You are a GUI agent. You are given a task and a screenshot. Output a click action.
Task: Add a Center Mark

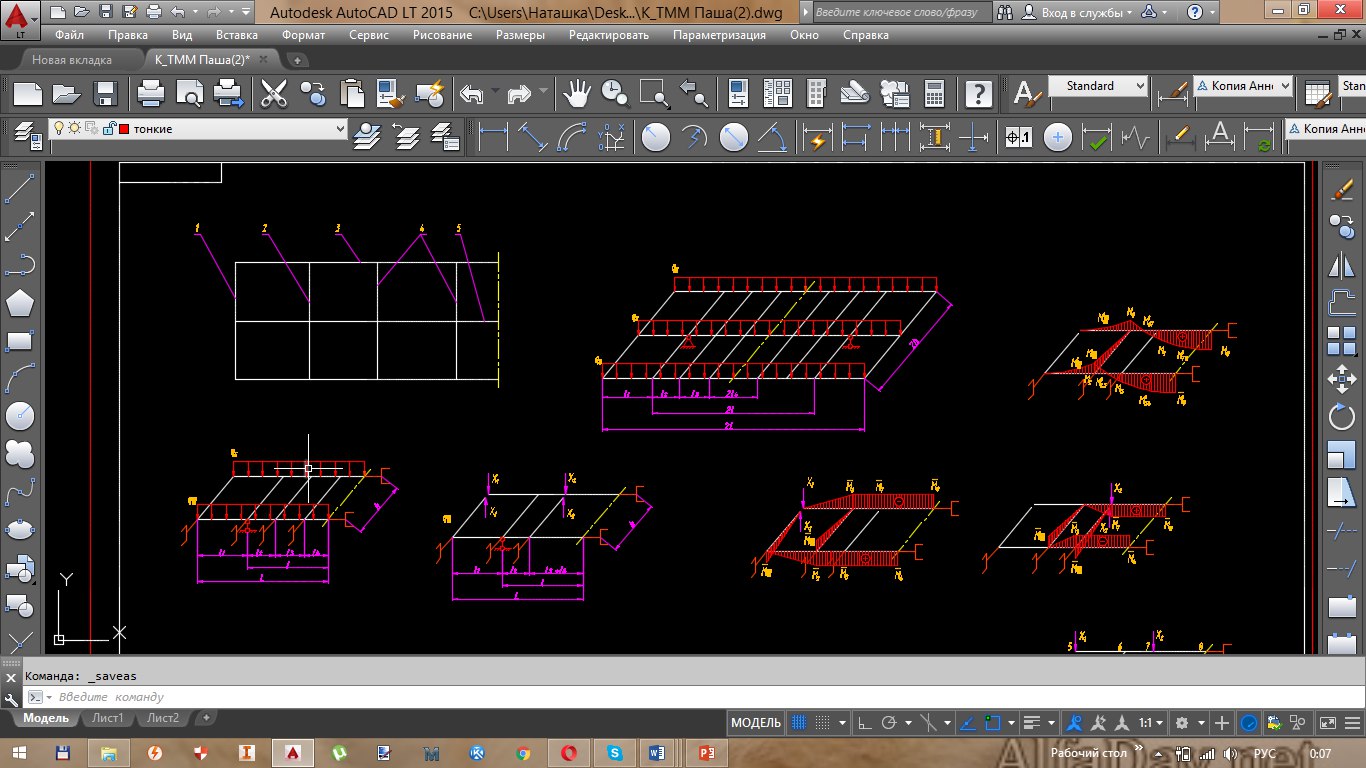pos(1058,136)
